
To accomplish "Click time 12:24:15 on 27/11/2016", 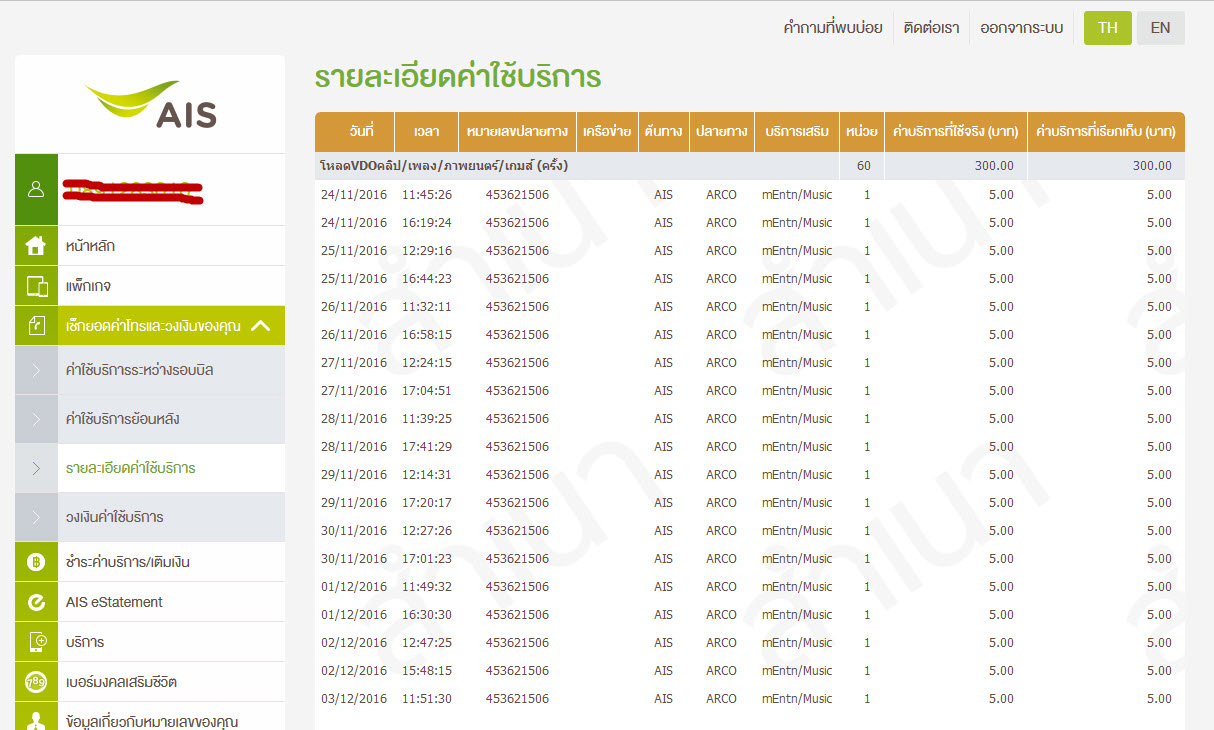I will pyautogui.click(x=427, y=363).
